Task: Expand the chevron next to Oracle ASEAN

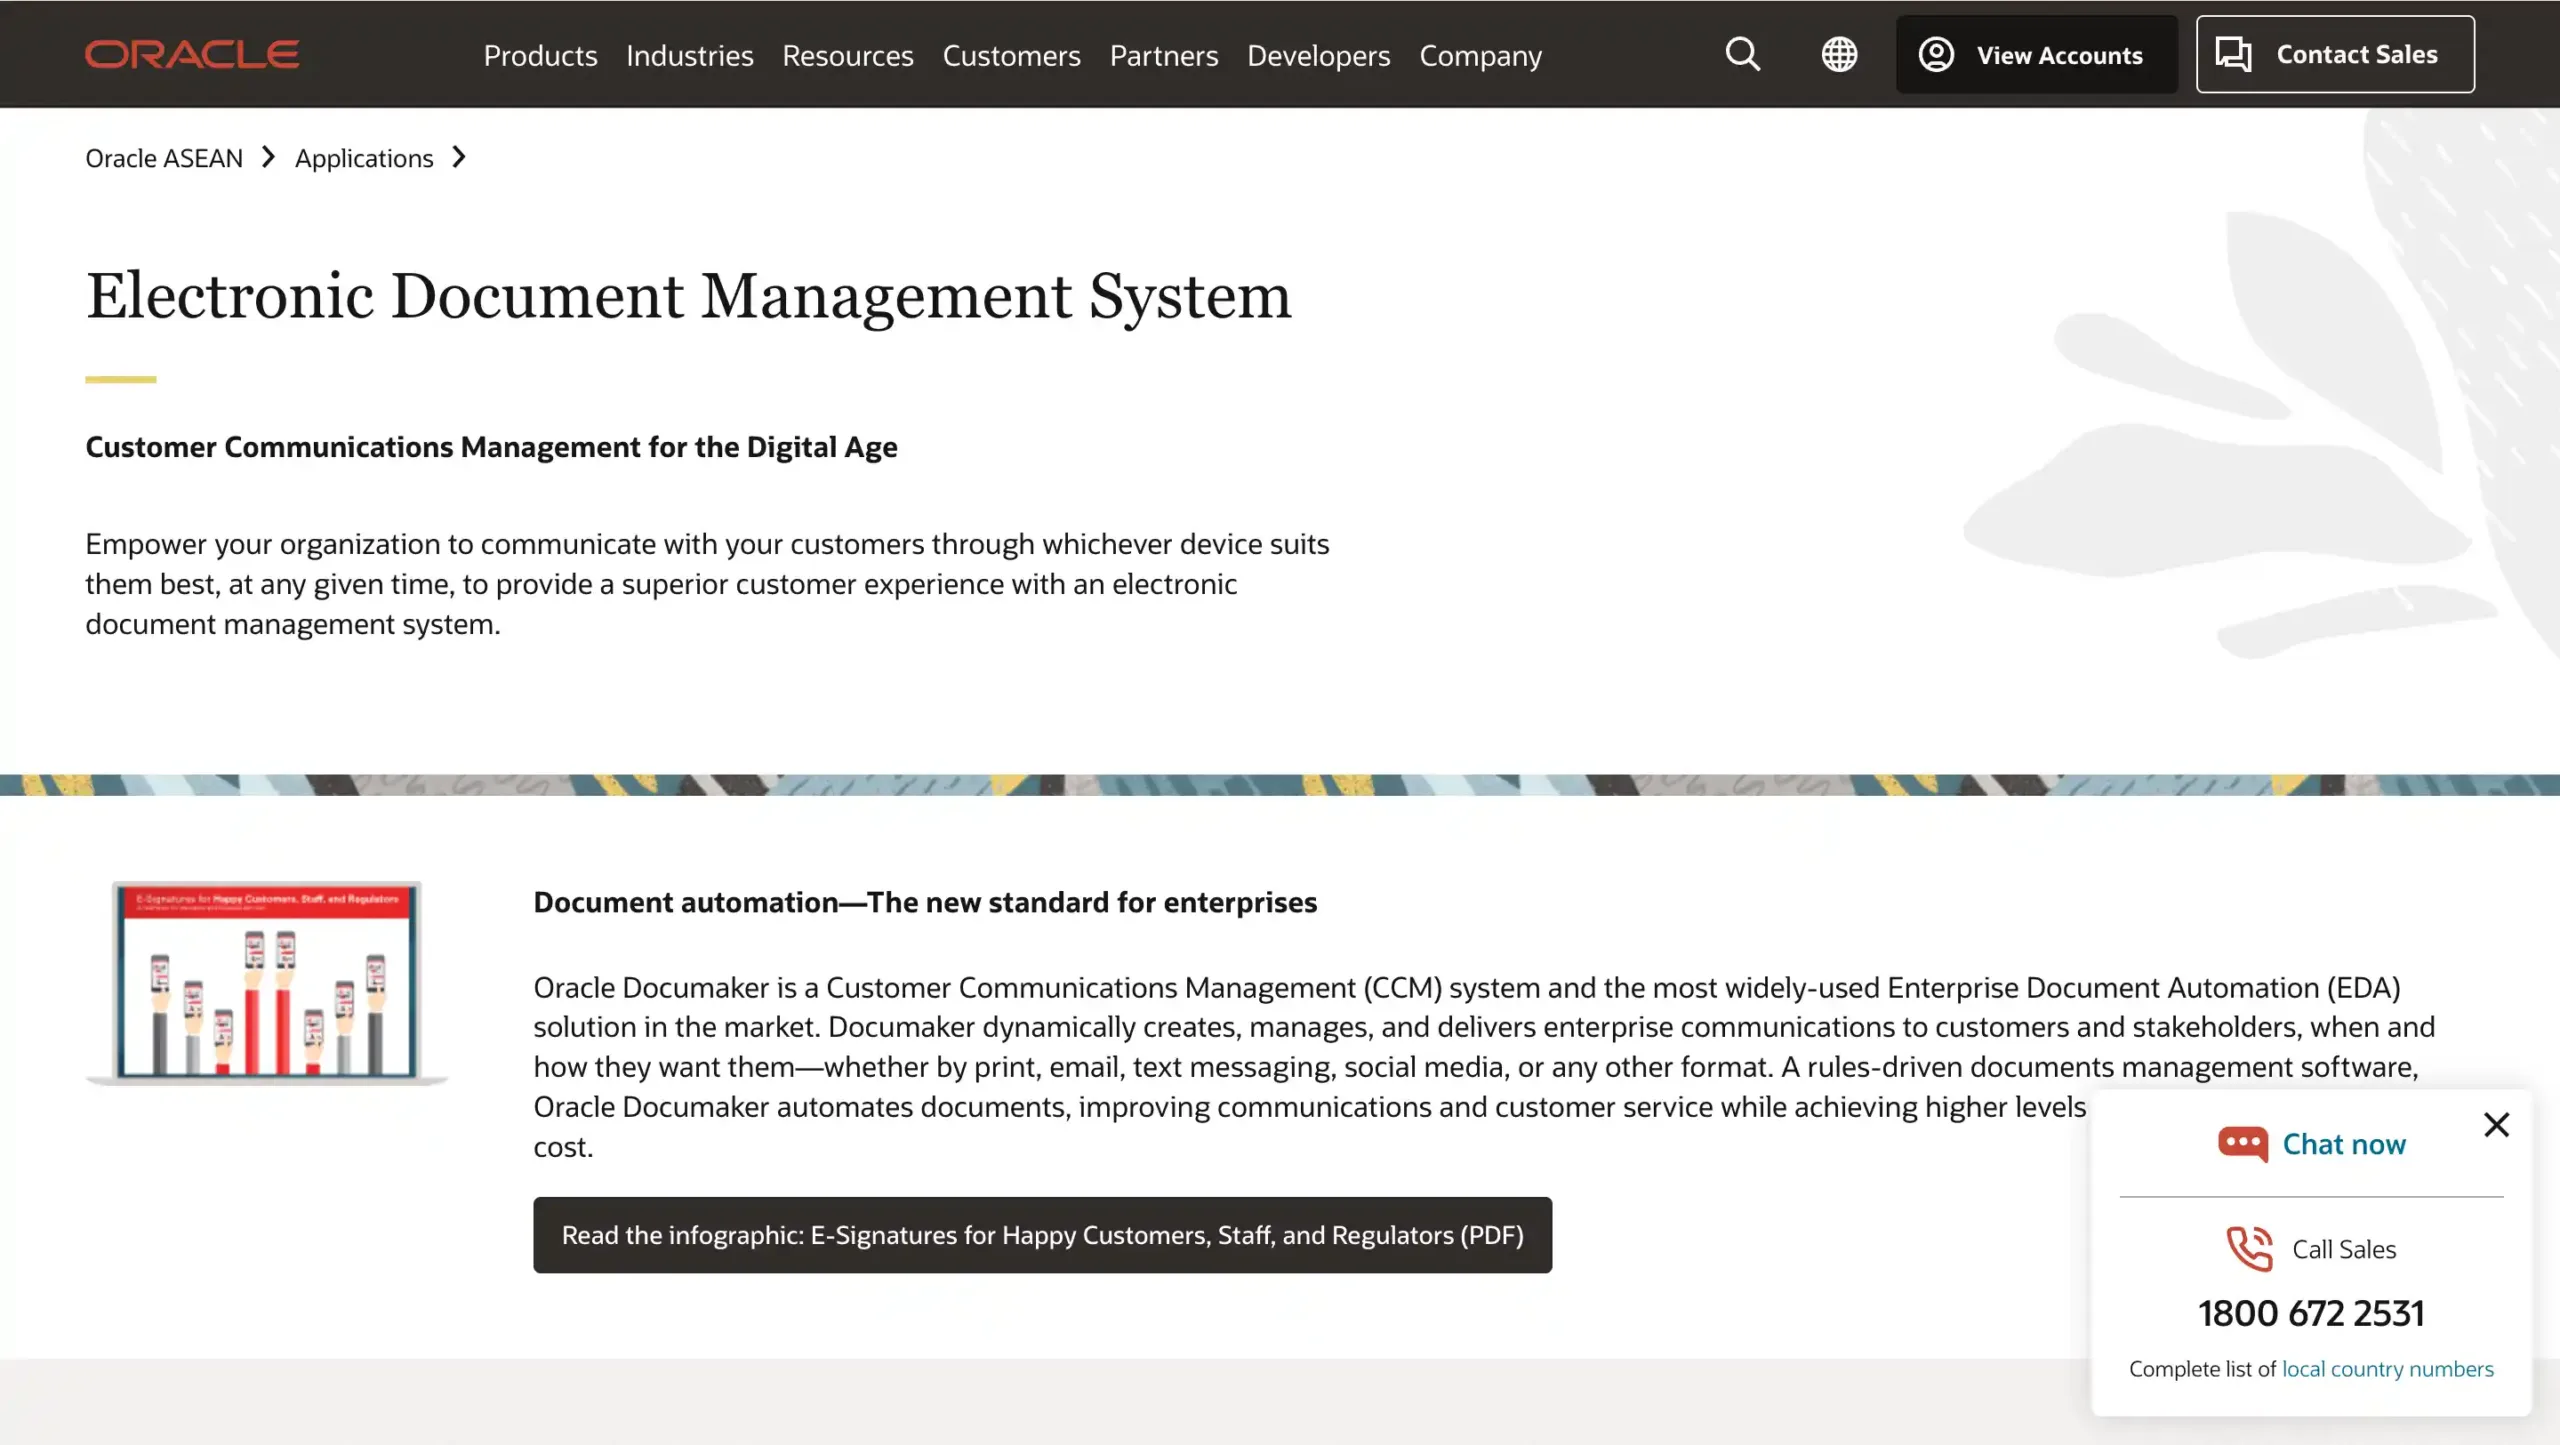Action: 267,157
